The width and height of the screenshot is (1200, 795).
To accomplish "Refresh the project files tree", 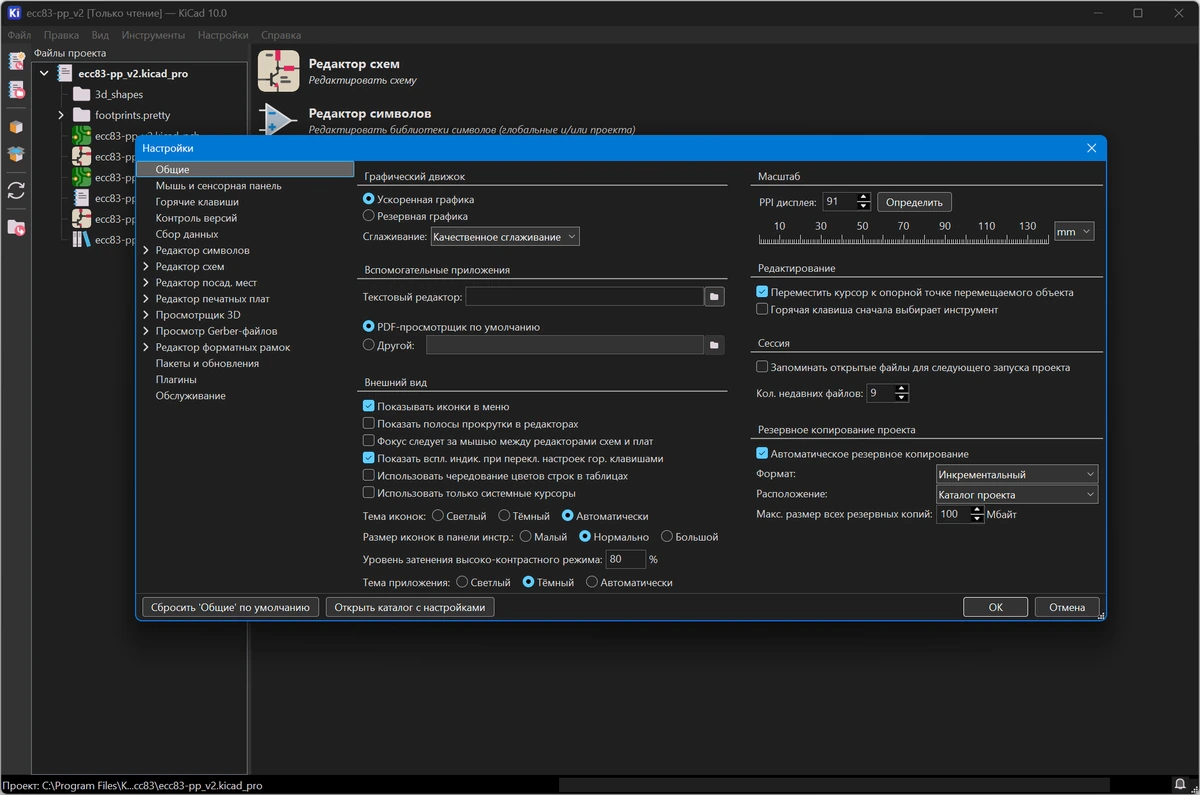I will tap(16, 190).
